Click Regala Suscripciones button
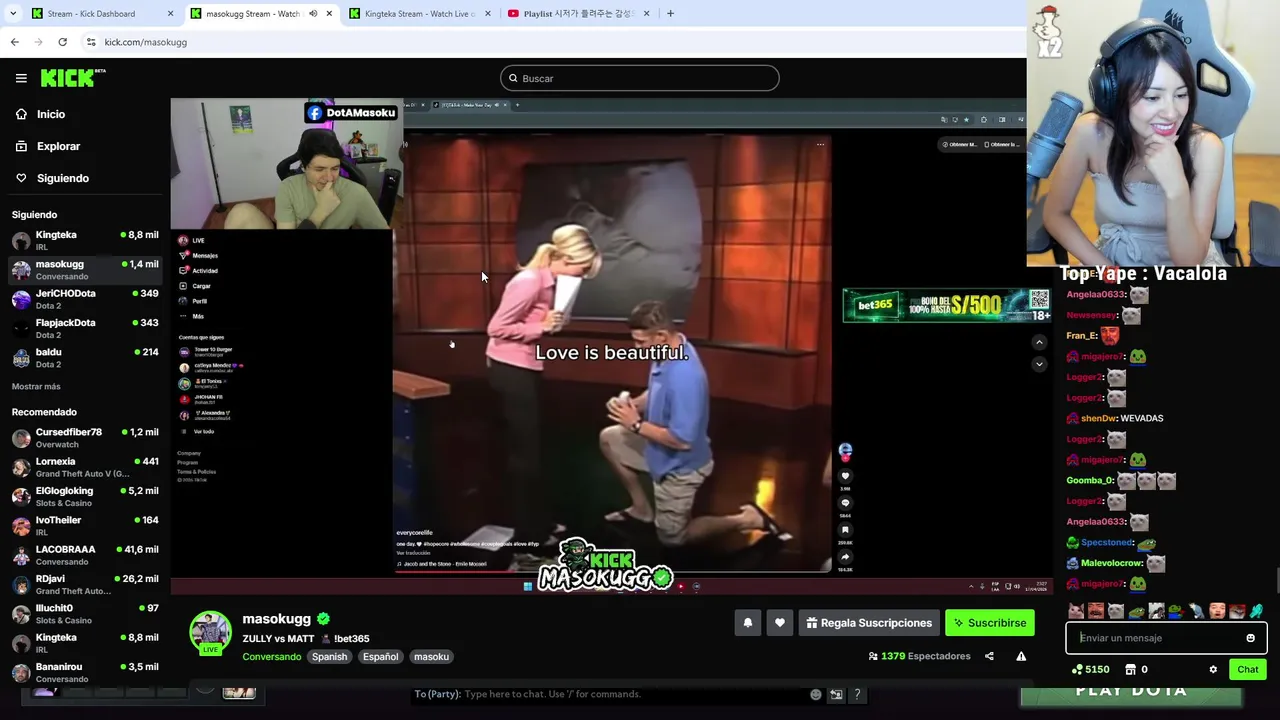 click(x=869, y=623)
